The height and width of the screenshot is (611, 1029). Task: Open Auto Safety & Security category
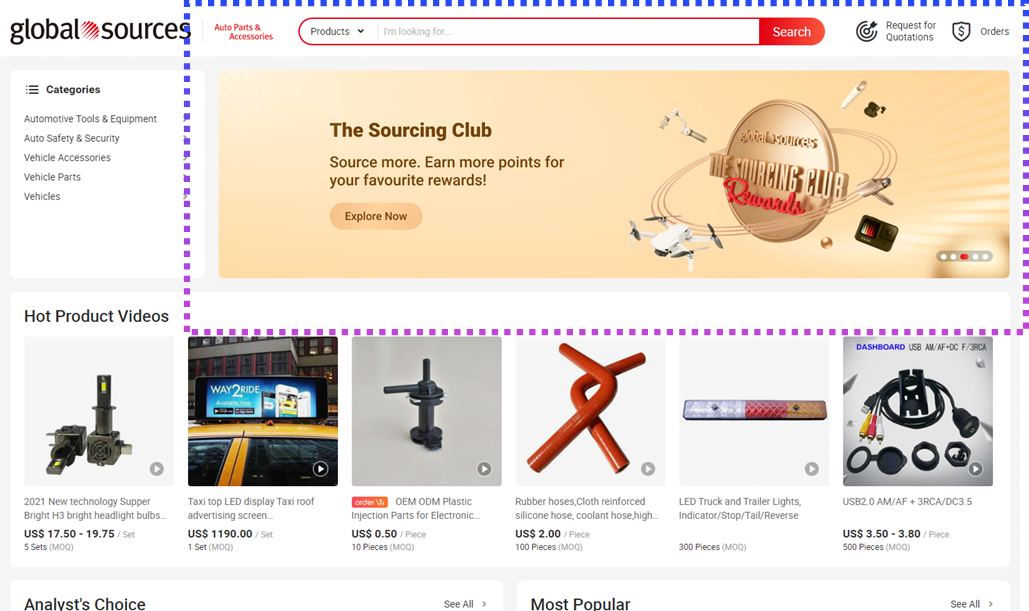(x=72, y=138)
